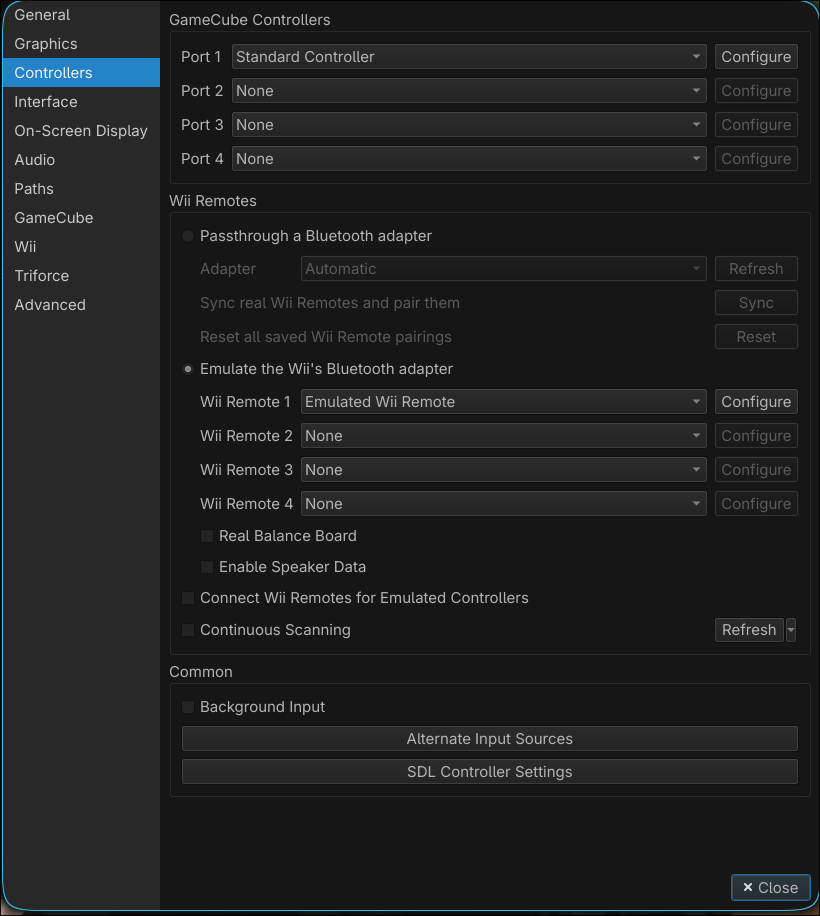
Task: Open Wii Remote 2 source dropdown
Action: (x=503, y=436)
